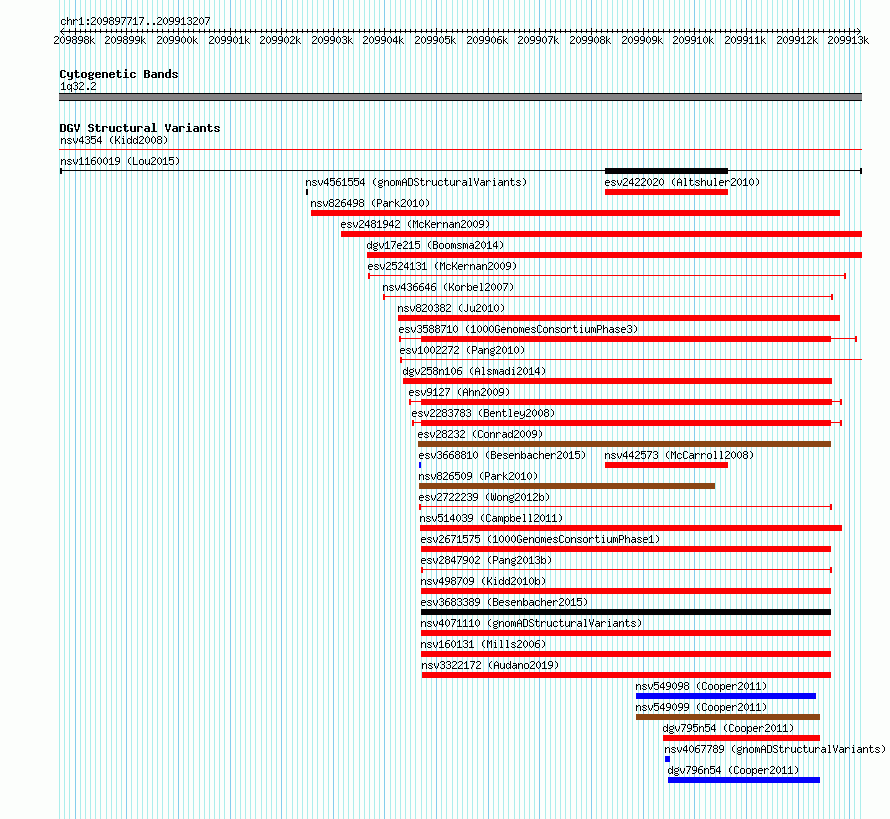Click the 209913k ruler position

coord(848,40)
